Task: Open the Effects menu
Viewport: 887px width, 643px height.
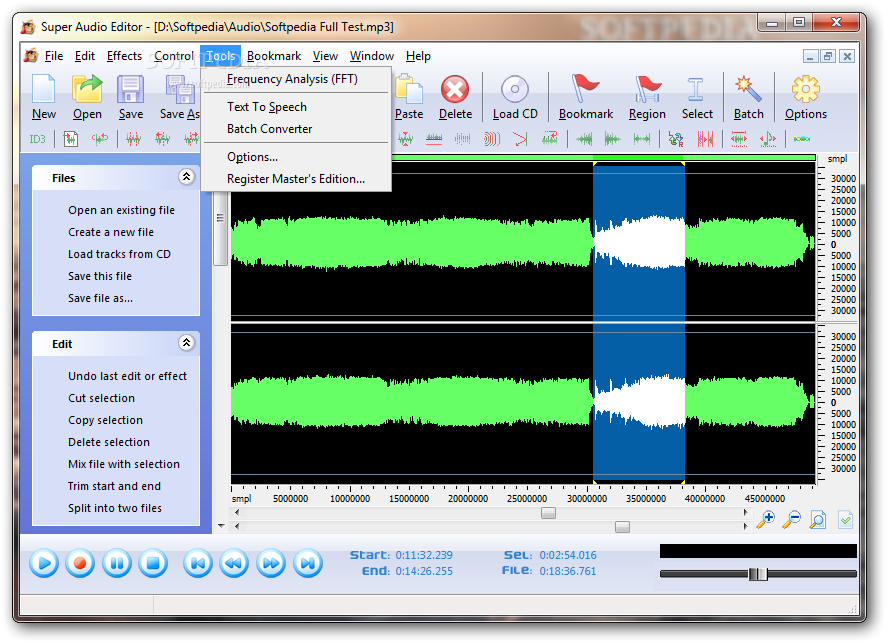Action: [124, 56]
